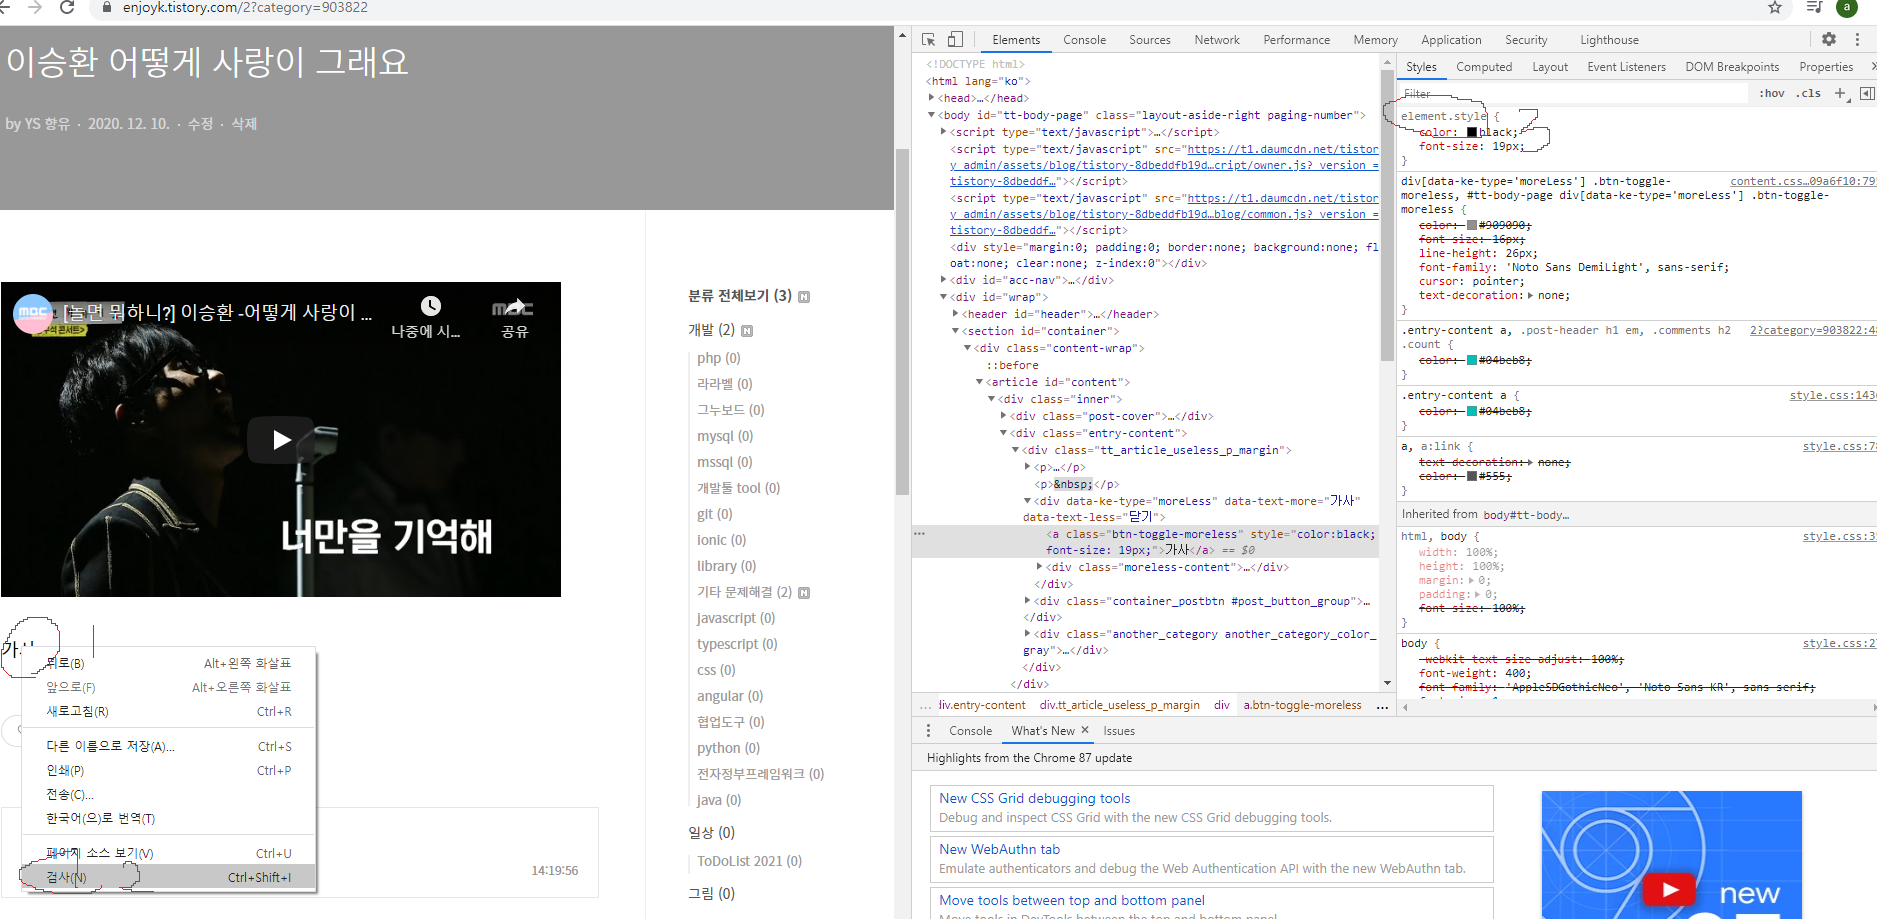
Task: Collapse the section container node
Action: pyautogui.click(x=955, y=331)
